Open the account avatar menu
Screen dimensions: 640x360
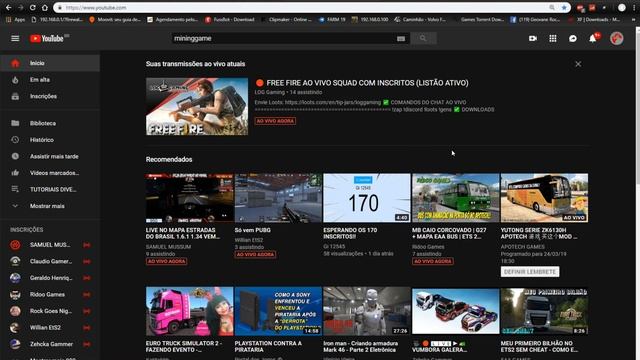[617, 38]
